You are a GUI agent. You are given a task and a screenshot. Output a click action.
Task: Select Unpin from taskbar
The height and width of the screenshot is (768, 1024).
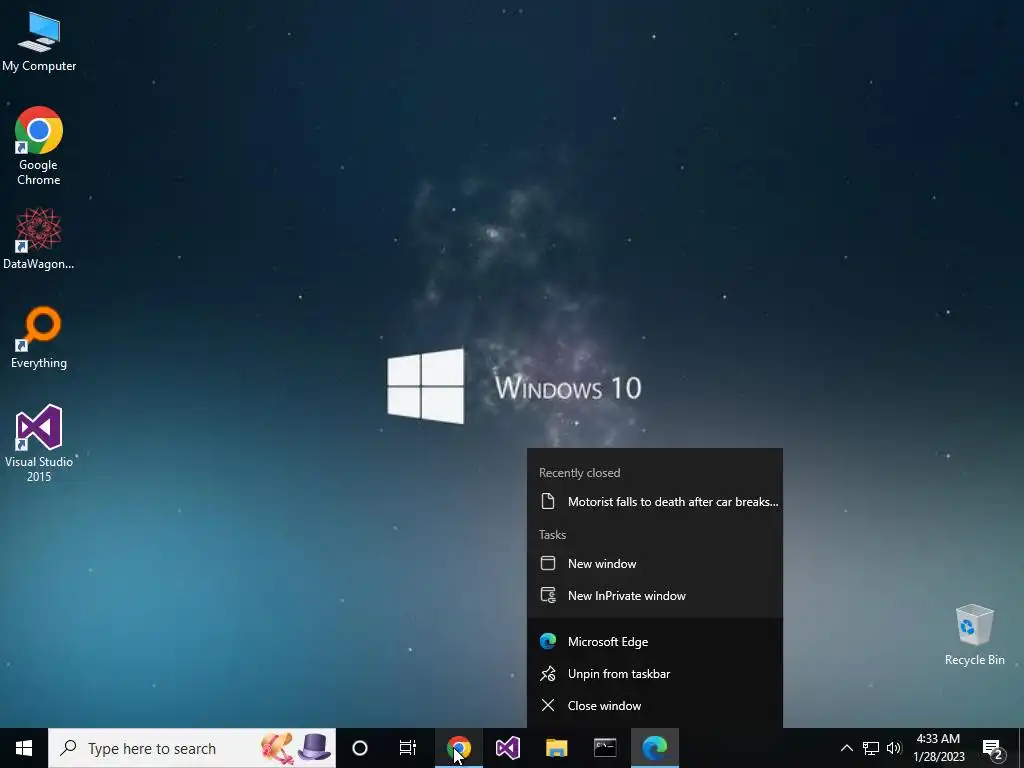click(x=655, y=673)
